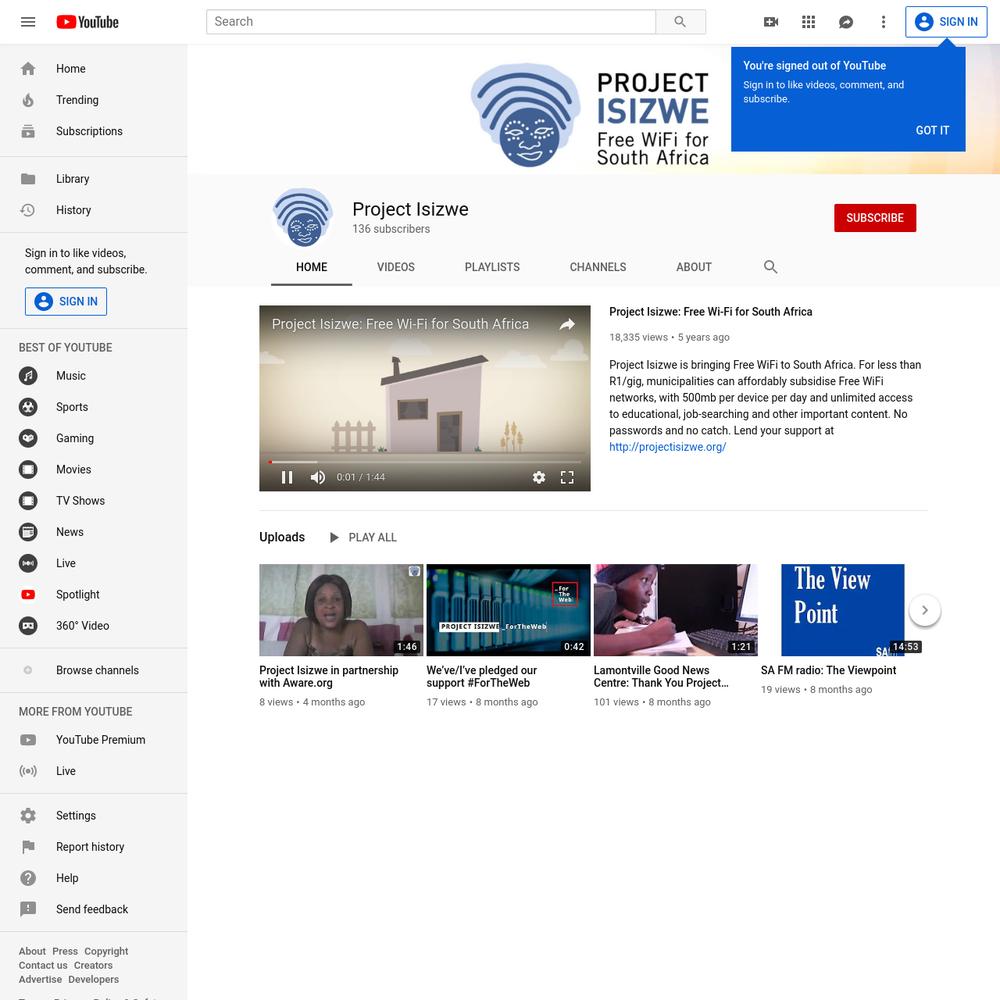Click SIGN IN in the sidebar
The image size is (1000, 1000).
[66, 302]
